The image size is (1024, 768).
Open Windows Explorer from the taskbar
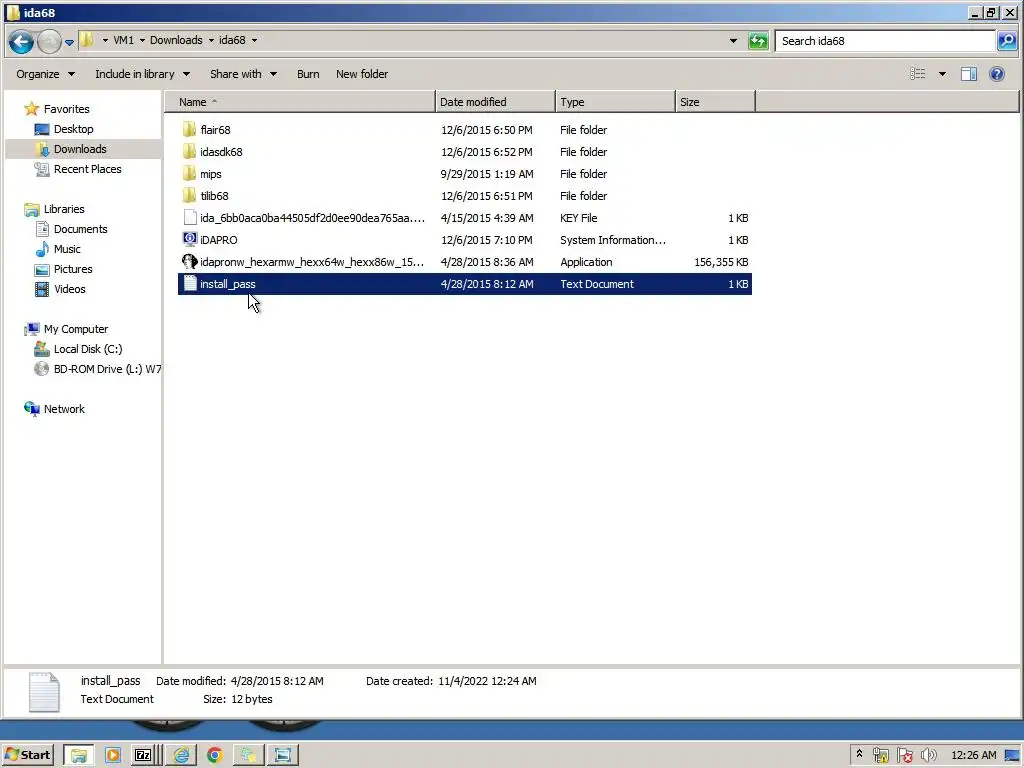point(79,755)
